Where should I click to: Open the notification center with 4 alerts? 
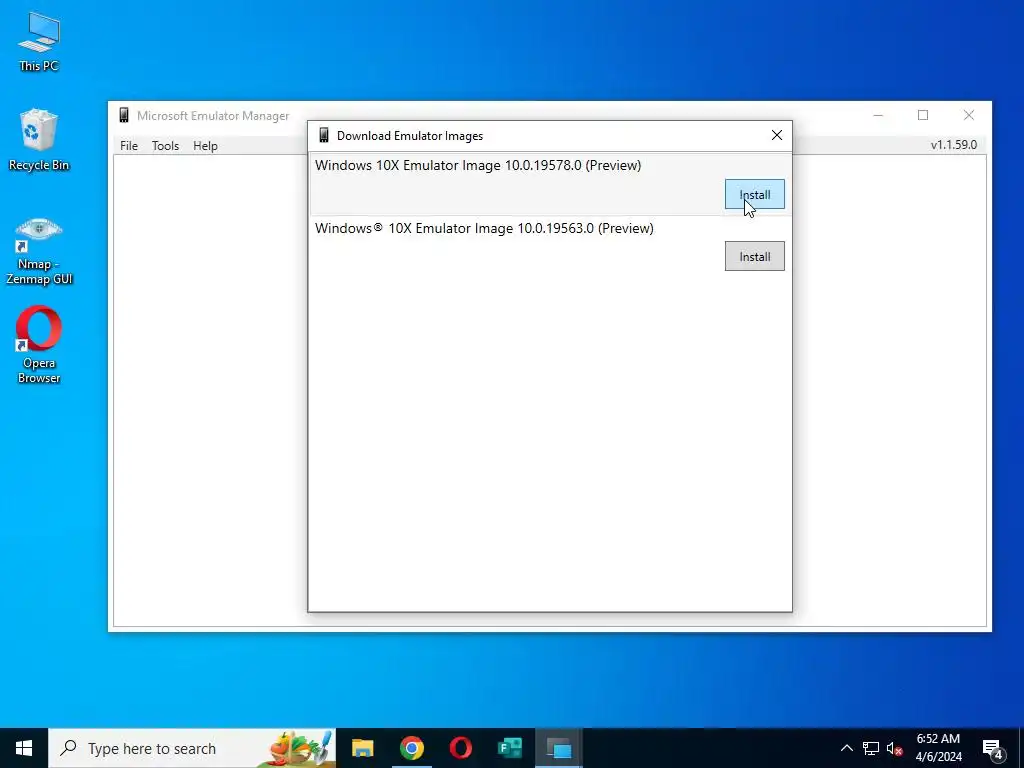coord(993,750)
